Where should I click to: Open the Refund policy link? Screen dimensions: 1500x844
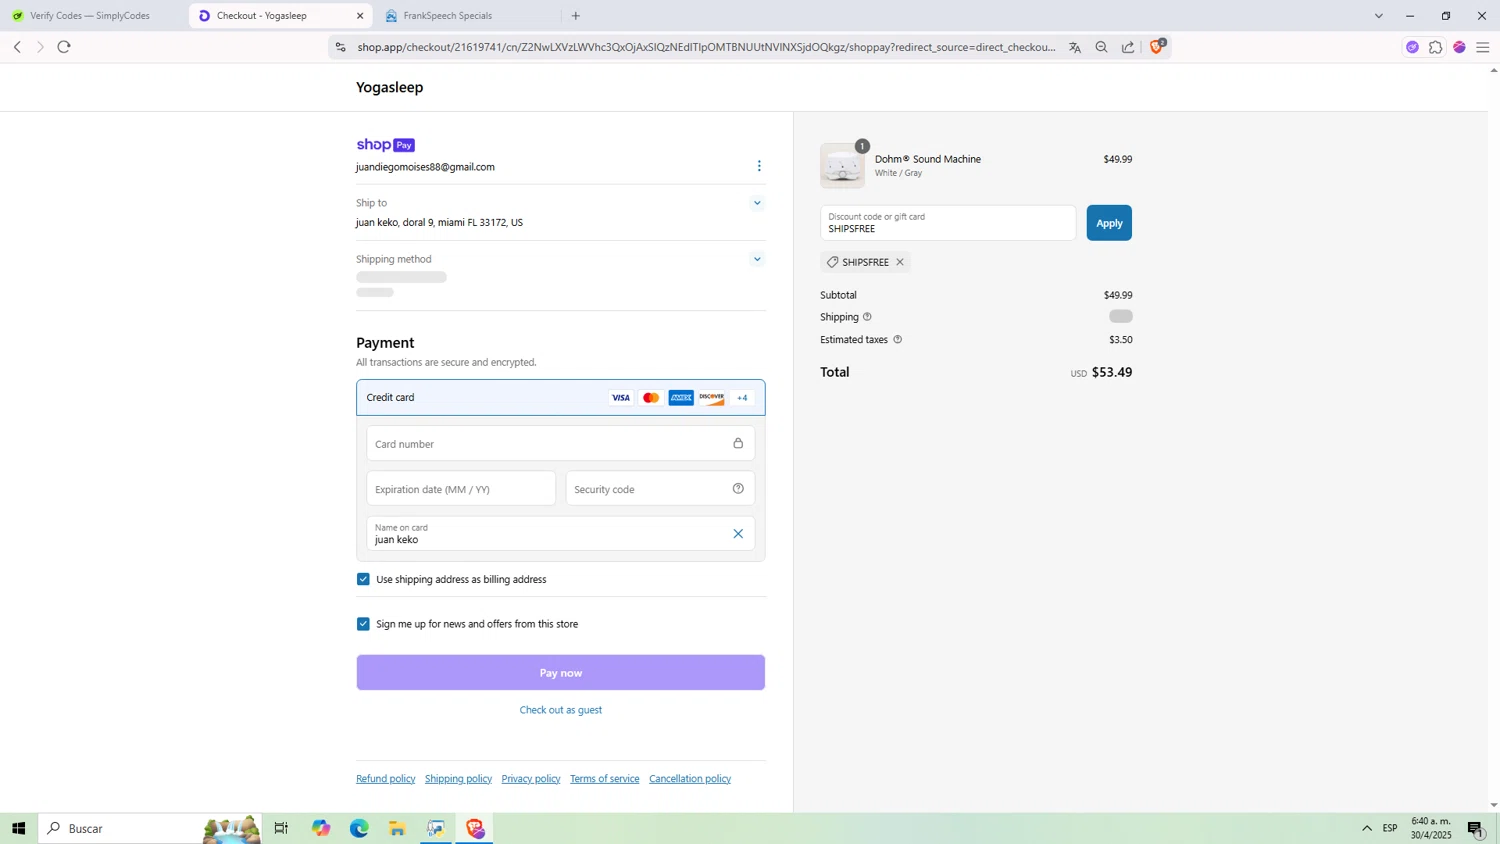point(386,779)
